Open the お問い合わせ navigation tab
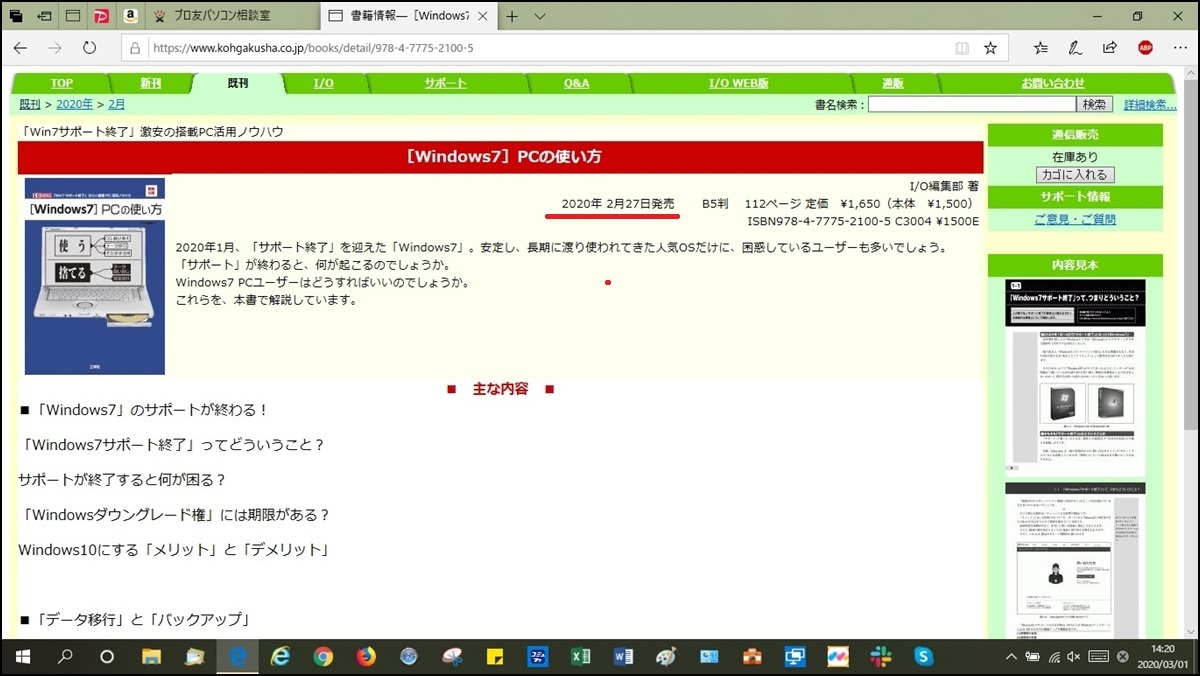1200x676 pixels. 1053,83
